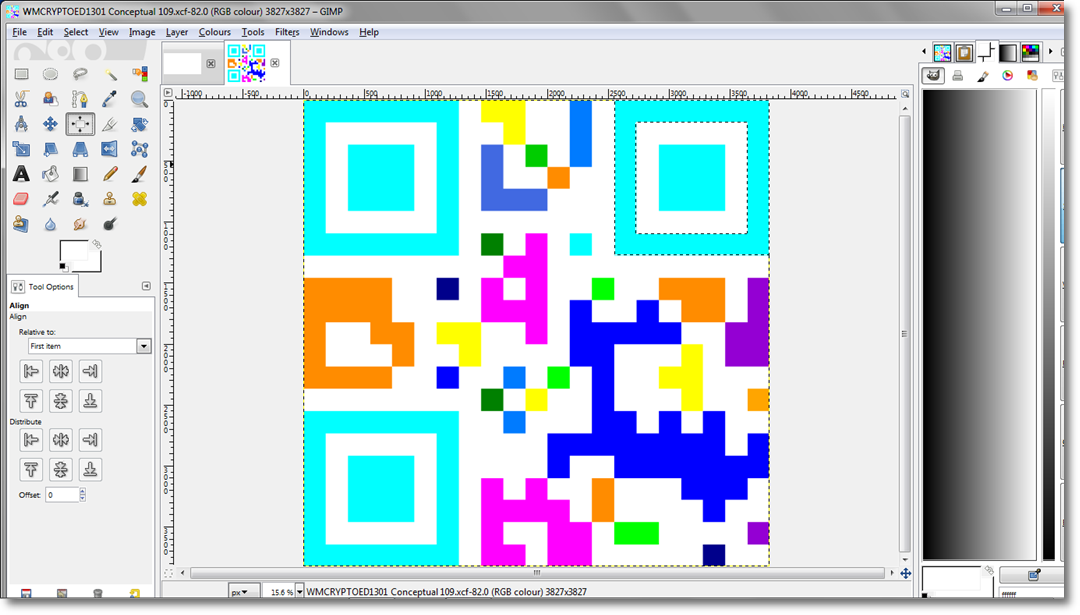1080x615 pixels.
Task: Open the ruler-corner image menu button
Action: 168,92
